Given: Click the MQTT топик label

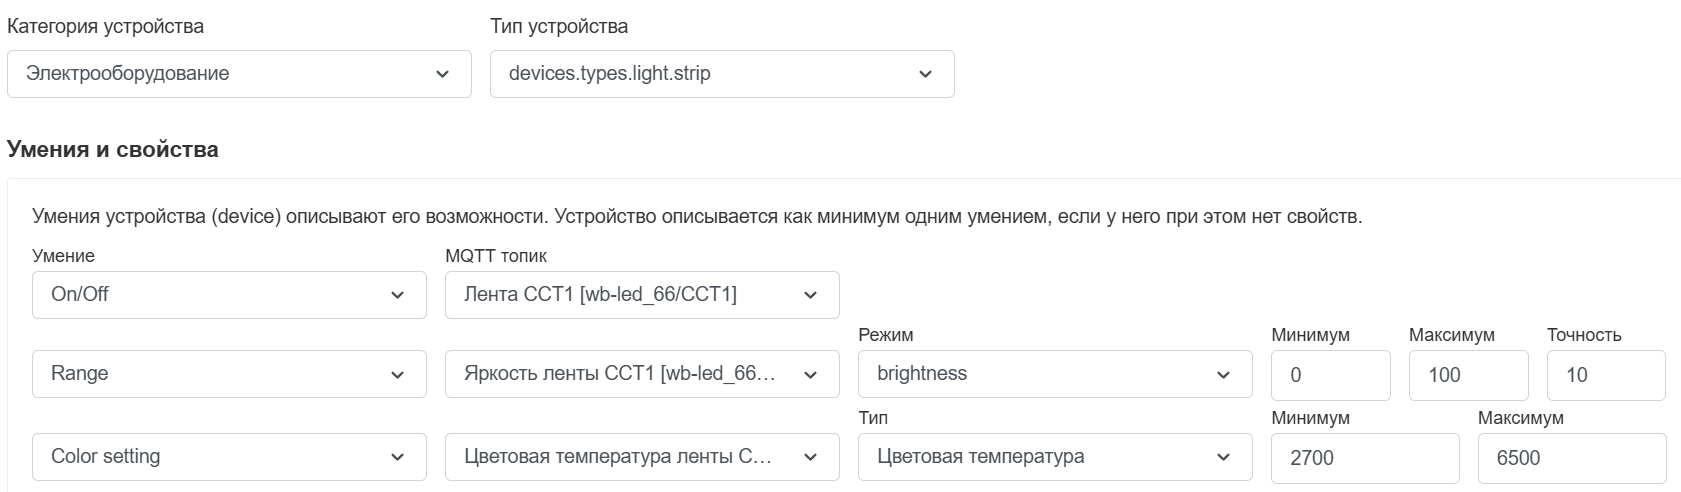Looking at the screenshot, I should click(x=496, y=256).
